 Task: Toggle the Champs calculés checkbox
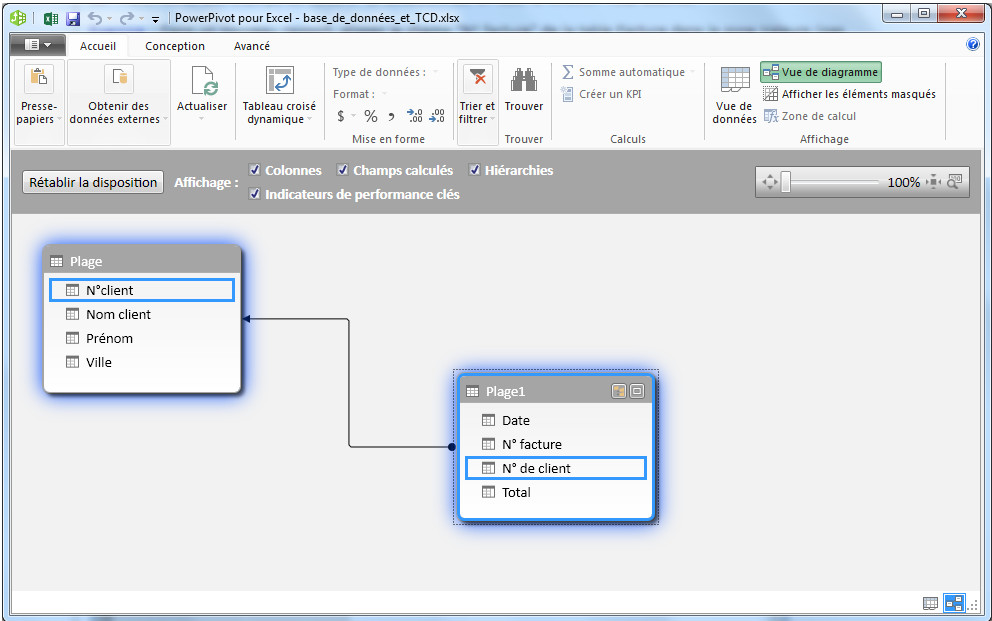(342, 169)
